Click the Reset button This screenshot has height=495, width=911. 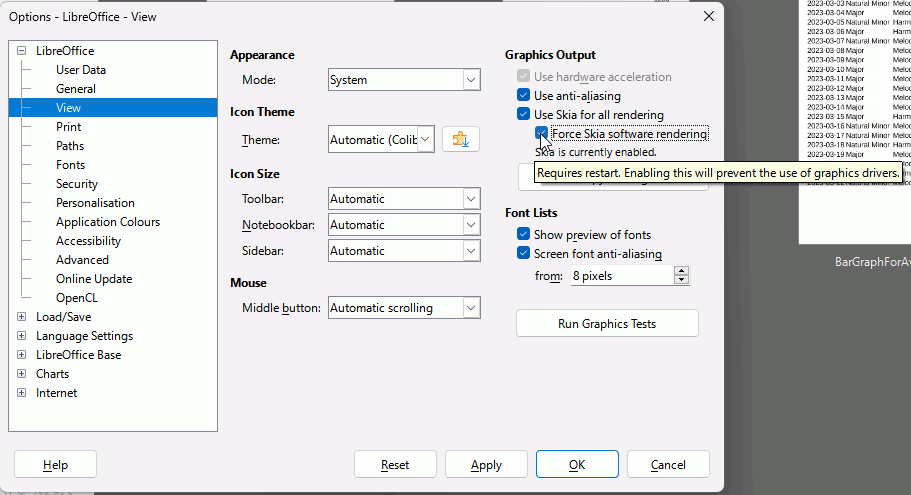(x=395, y=464)
